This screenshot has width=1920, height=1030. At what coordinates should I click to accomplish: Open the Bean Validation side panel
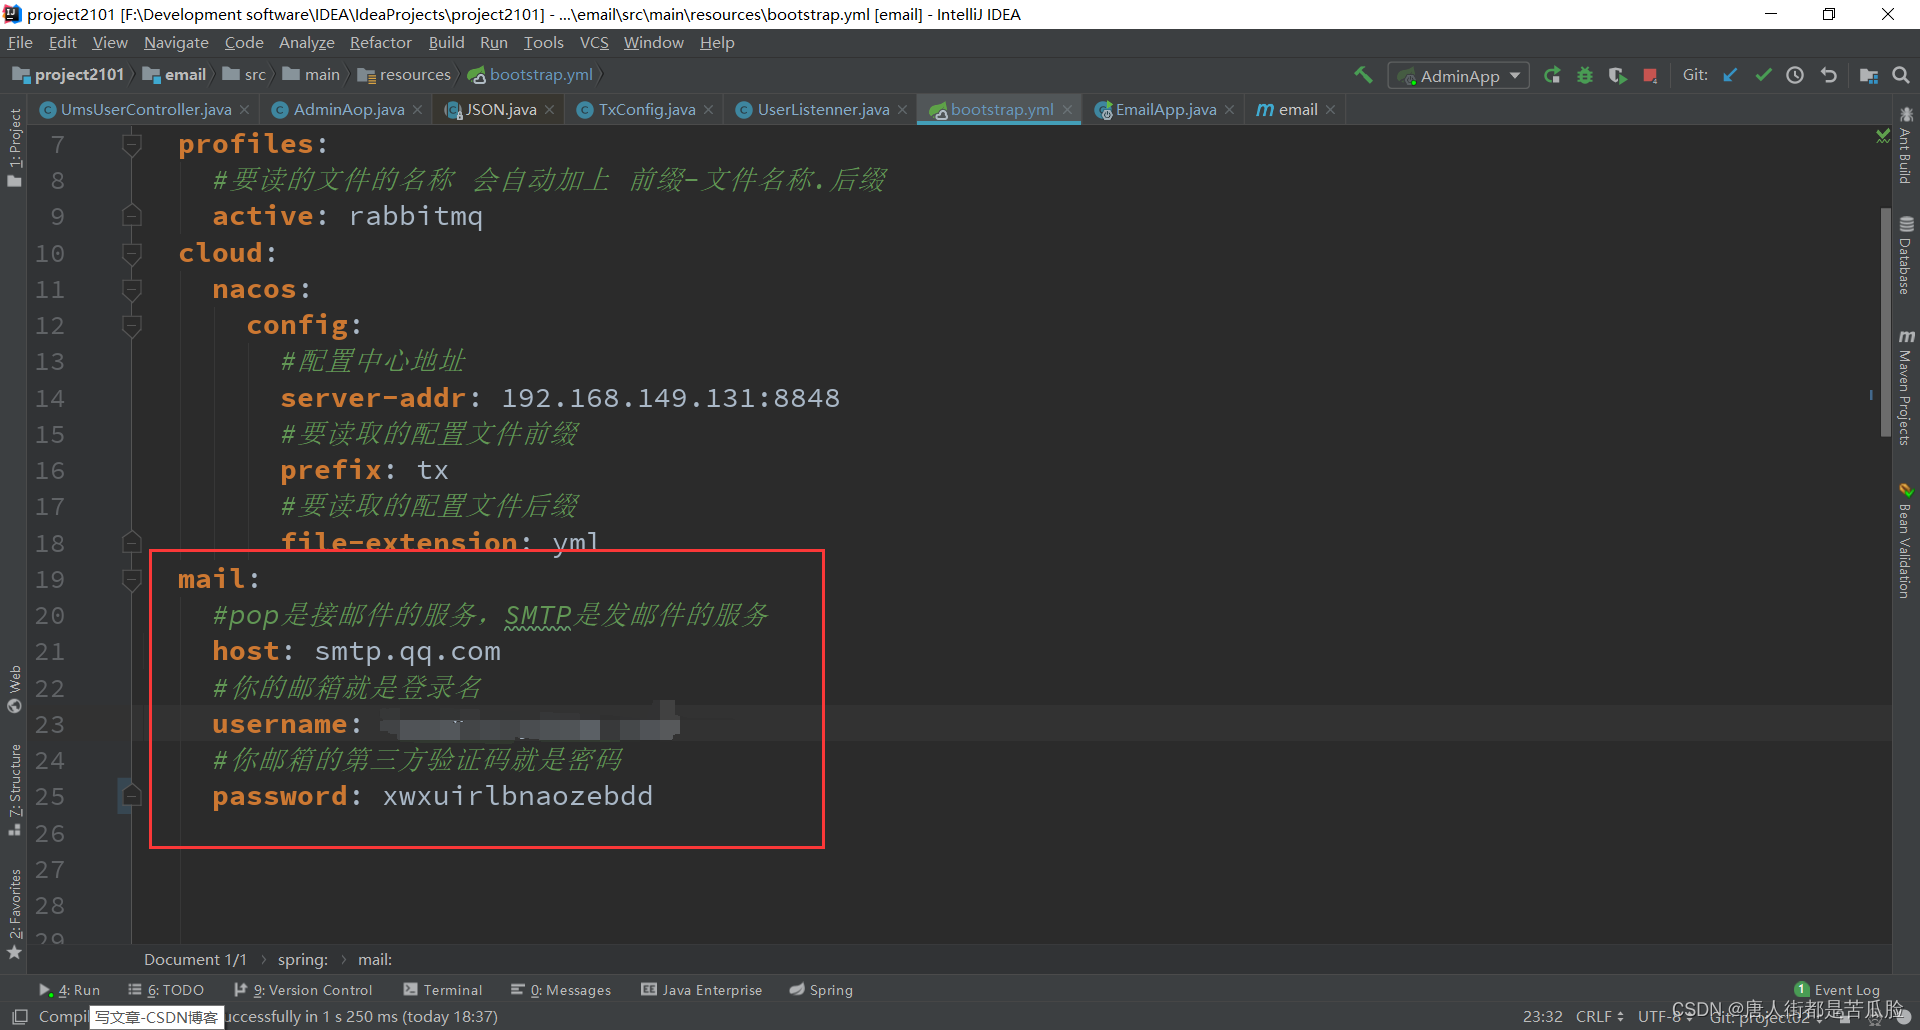pos(1906,541)
